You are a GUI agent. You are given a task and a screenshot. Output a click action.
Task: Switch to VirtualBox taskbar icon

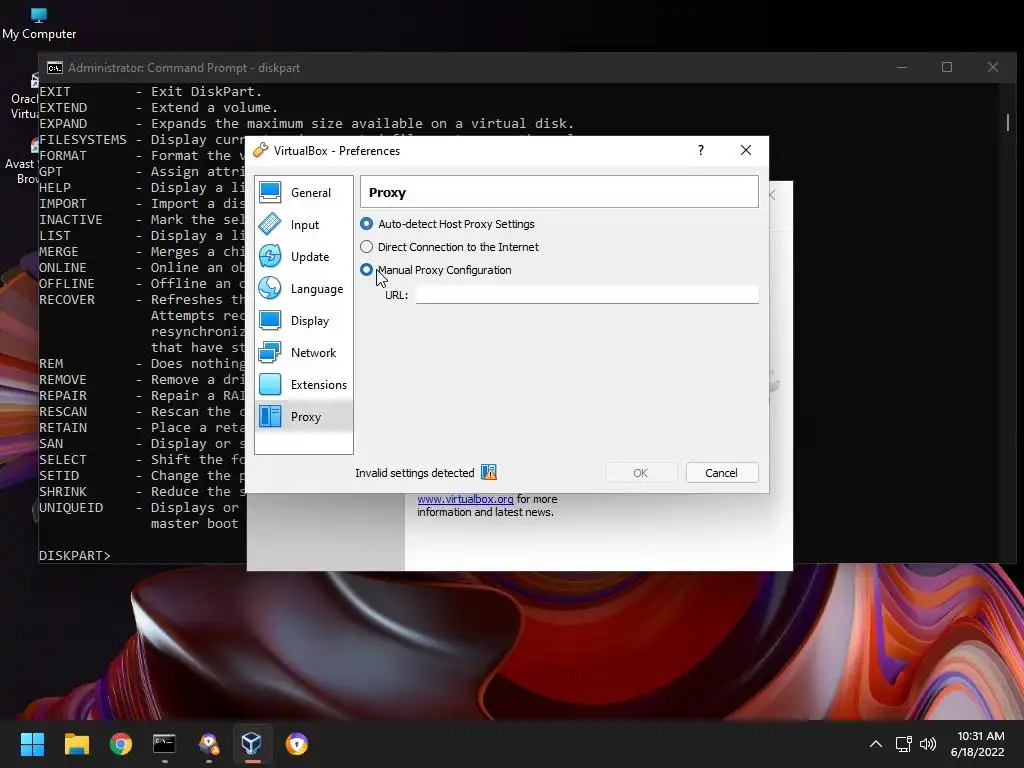252,744
